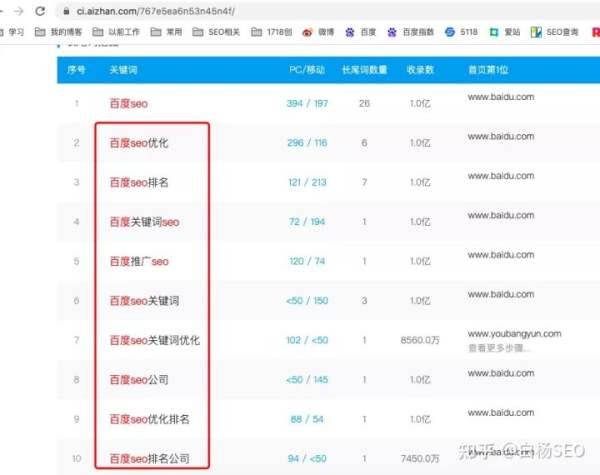This screenshot has height=475, width=600.
Task: Expand the 我的博客 bookmark folder
Action: (63, 32)
